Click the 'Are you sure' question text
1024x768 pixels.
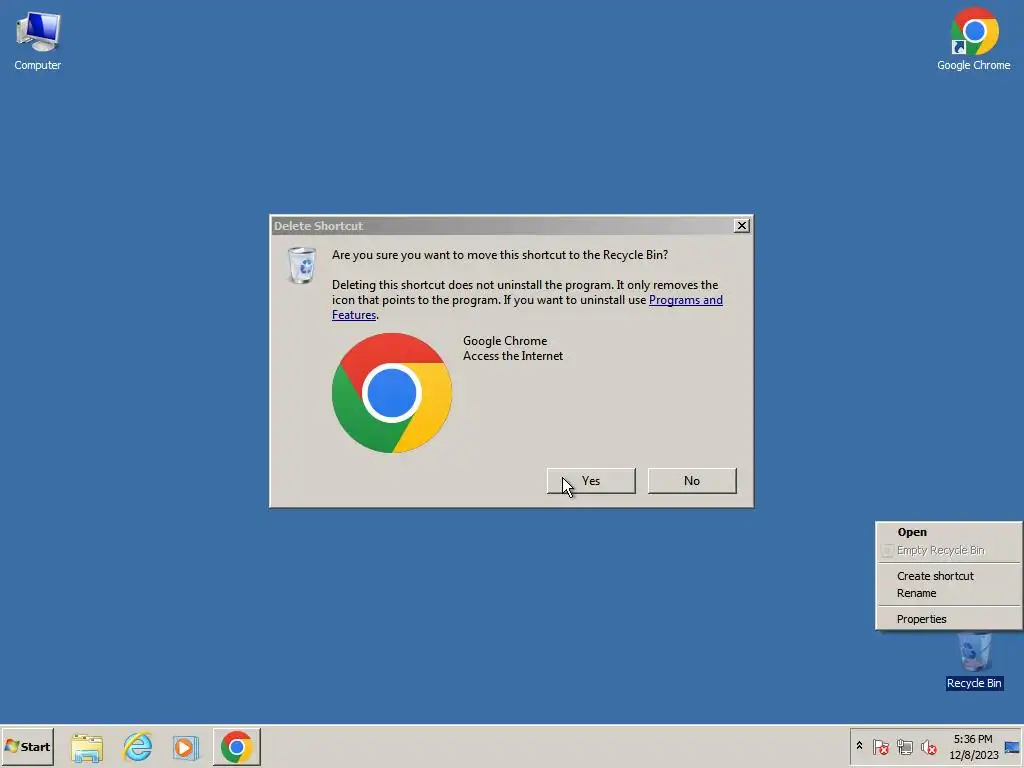pyautogui.click(x=500, y=255)
